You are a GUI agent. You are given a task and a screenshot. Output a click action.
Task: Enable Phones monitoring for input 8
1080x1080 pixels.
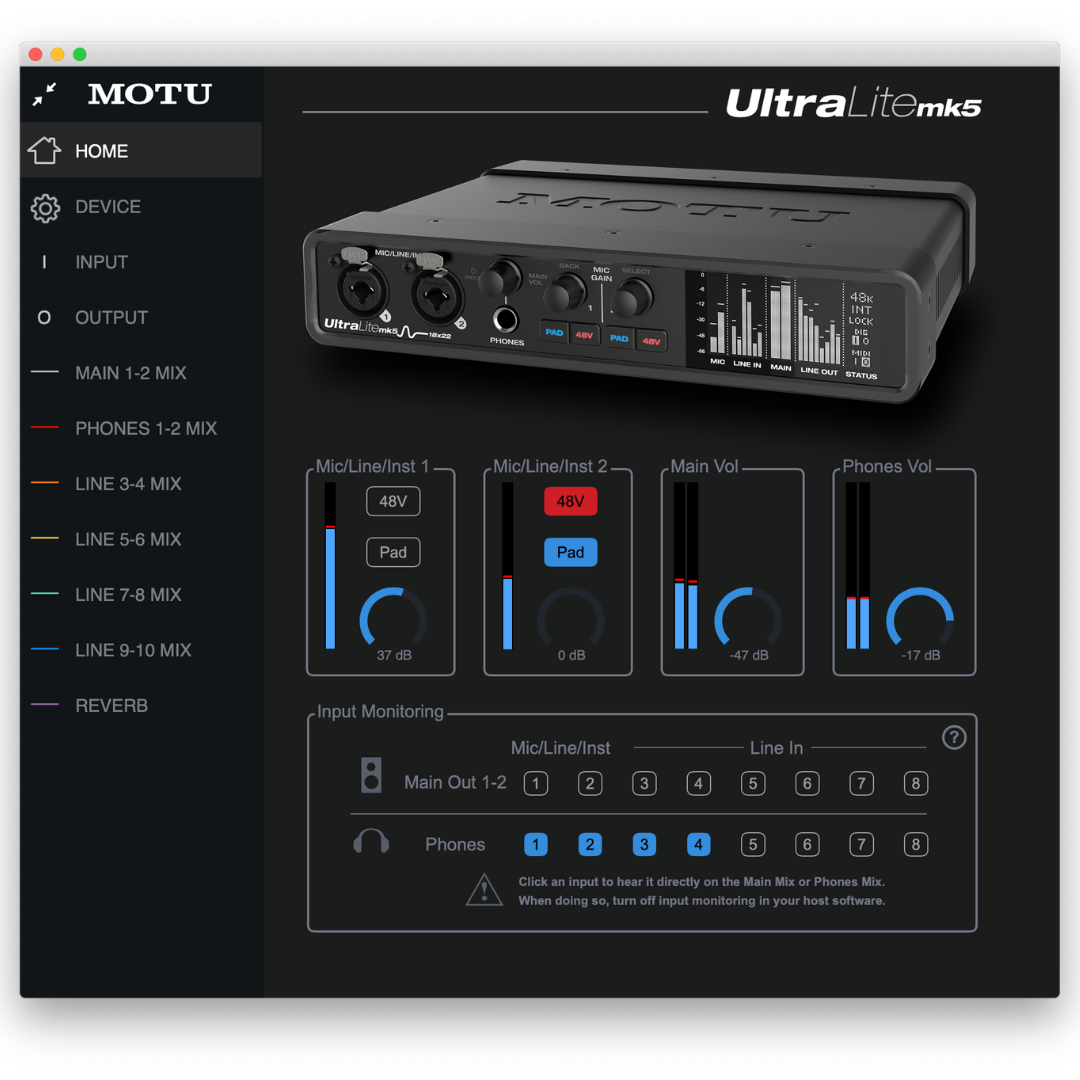pyautogui.click(x=916, y=844)
